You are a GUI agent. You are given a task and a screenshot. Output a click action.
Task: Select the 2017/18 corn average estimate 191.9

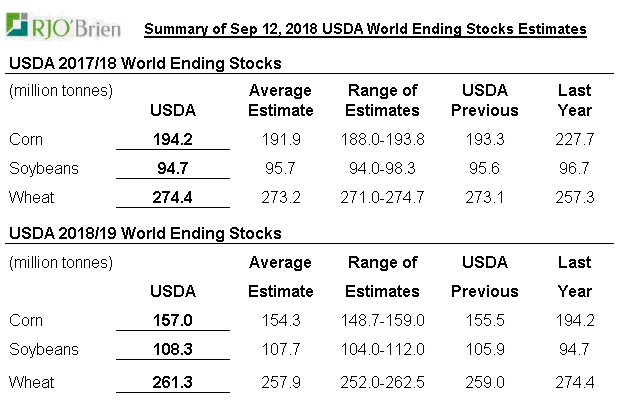pos(280,139)
